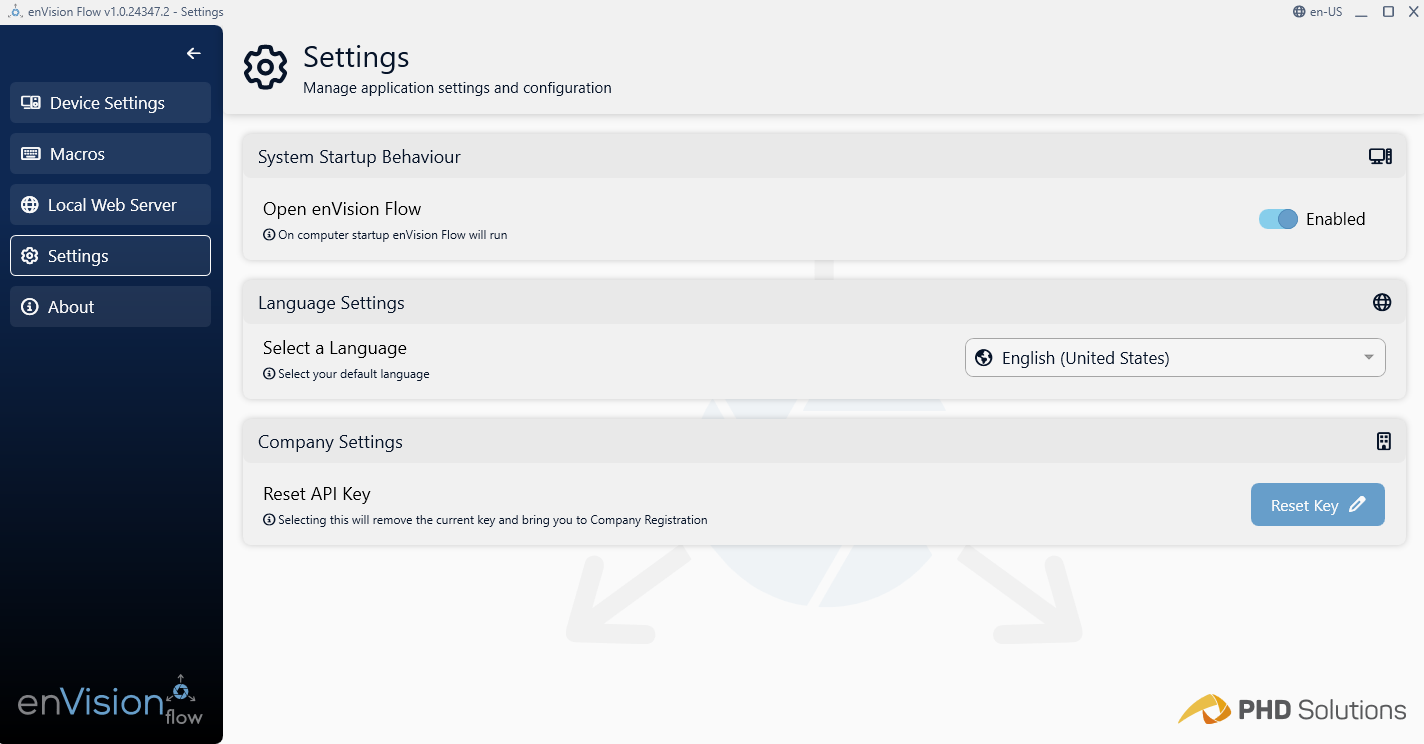Open the About page
The width and height of the screenshot is (1424, 744).
point(110,307)
